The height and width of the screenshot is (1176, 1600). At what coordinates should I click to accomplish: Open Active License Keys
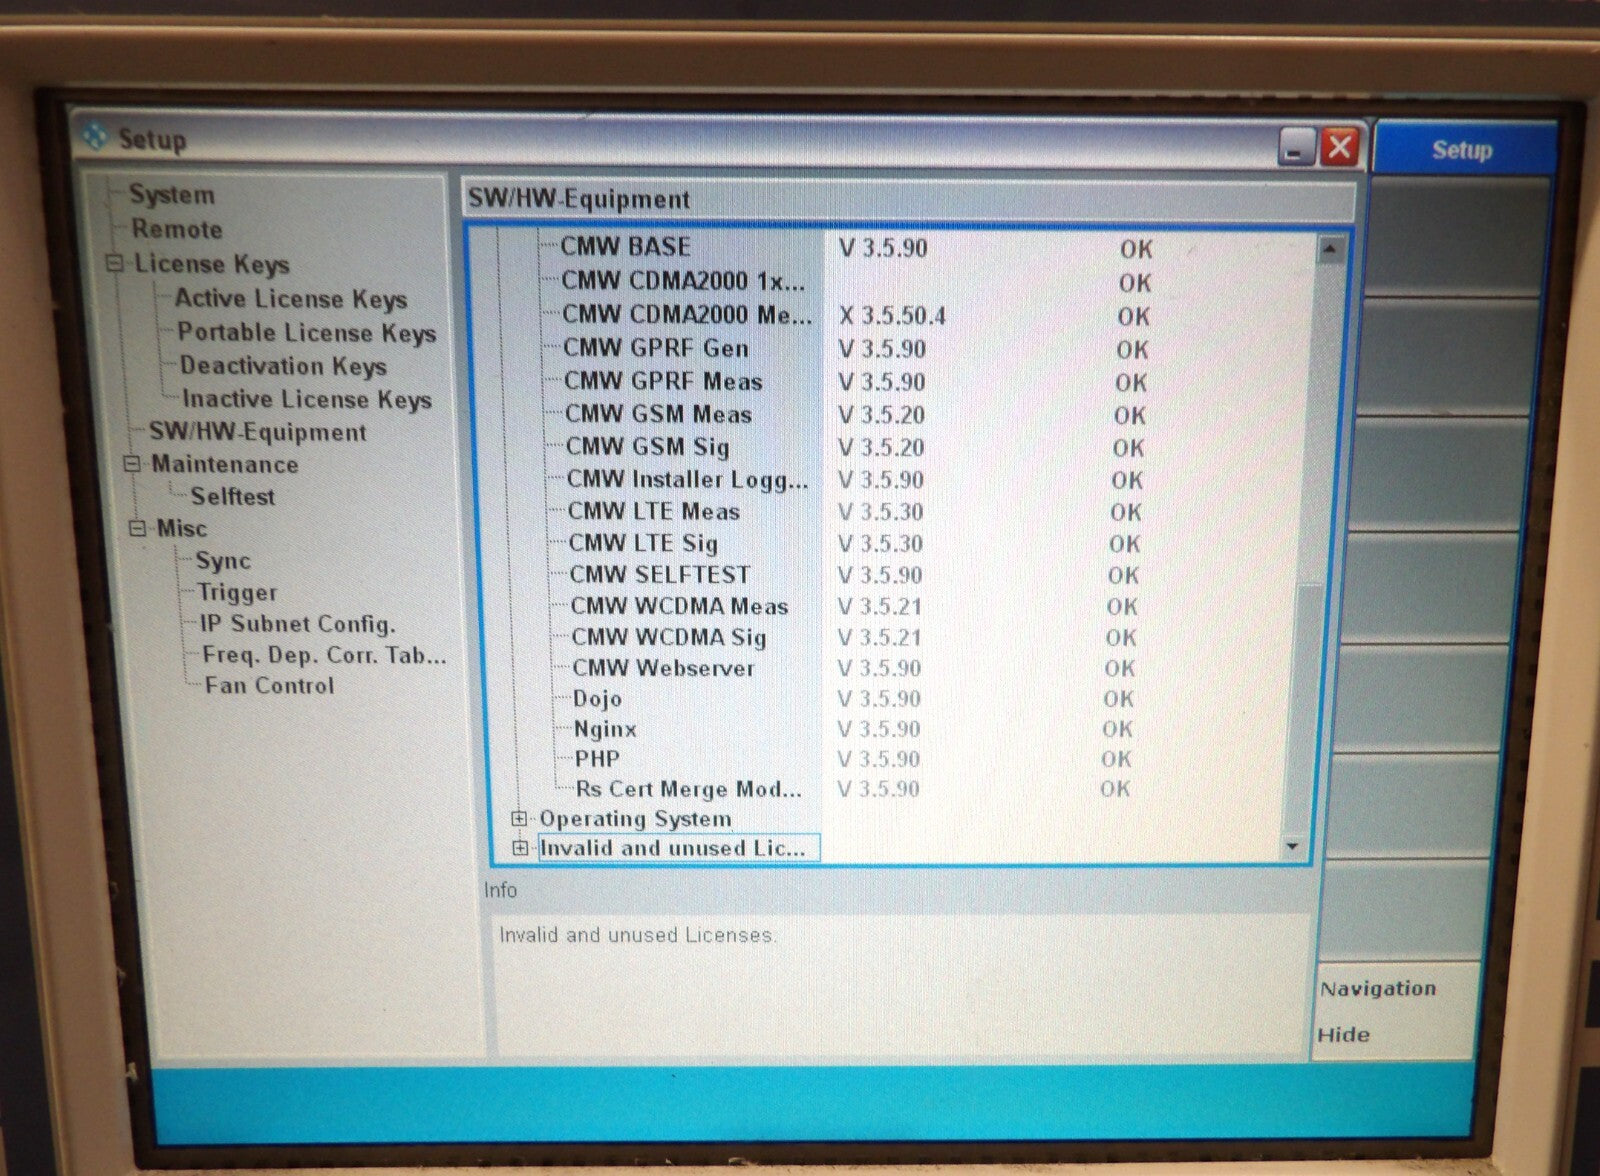tap(291, 298)
